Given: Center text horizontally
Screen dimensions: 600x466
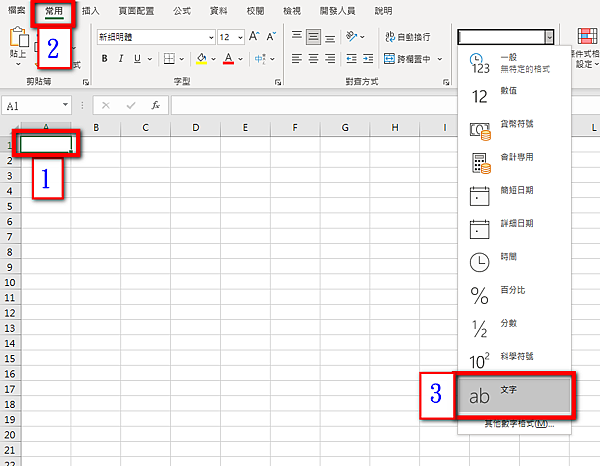Looking at the screenshot, I should tap(313, 59).
